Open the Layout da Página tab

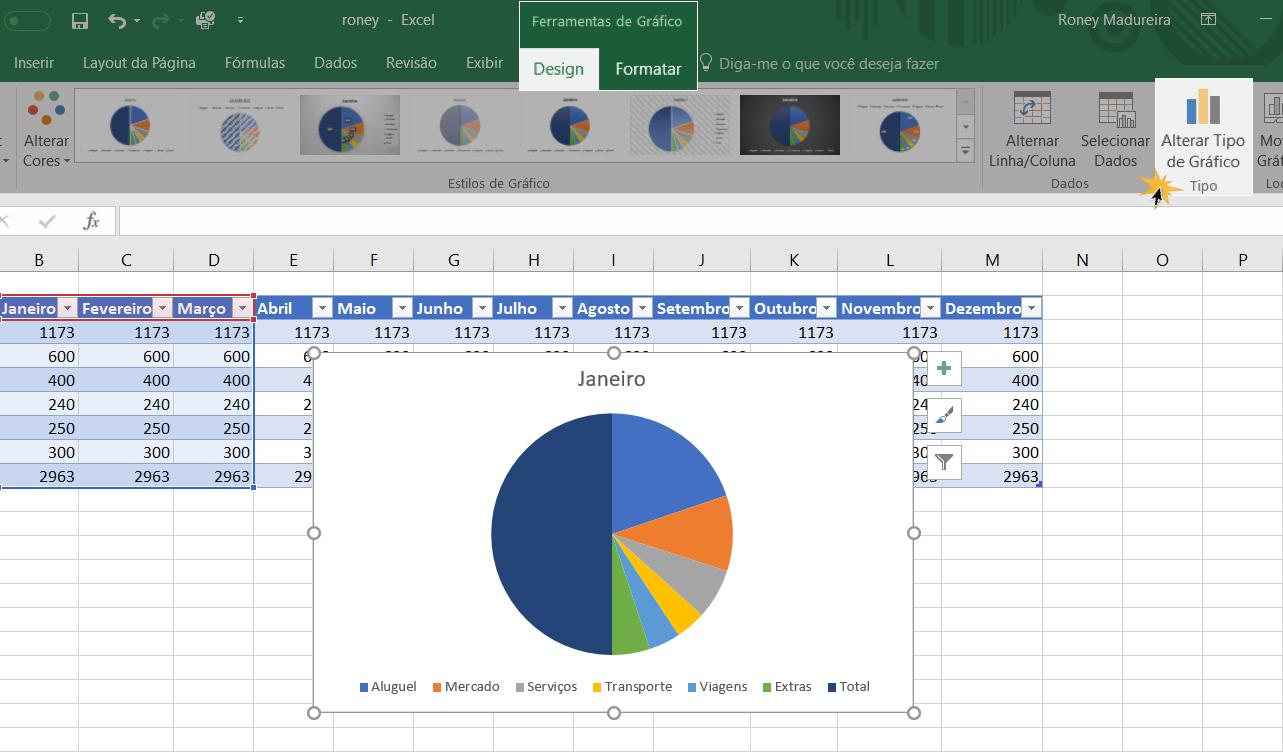[x=139, y=62]
